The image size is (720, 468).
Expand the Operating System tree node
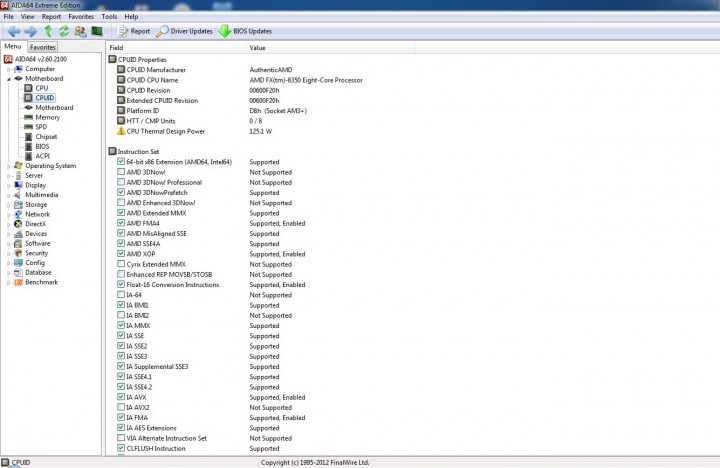click(8, 166)
